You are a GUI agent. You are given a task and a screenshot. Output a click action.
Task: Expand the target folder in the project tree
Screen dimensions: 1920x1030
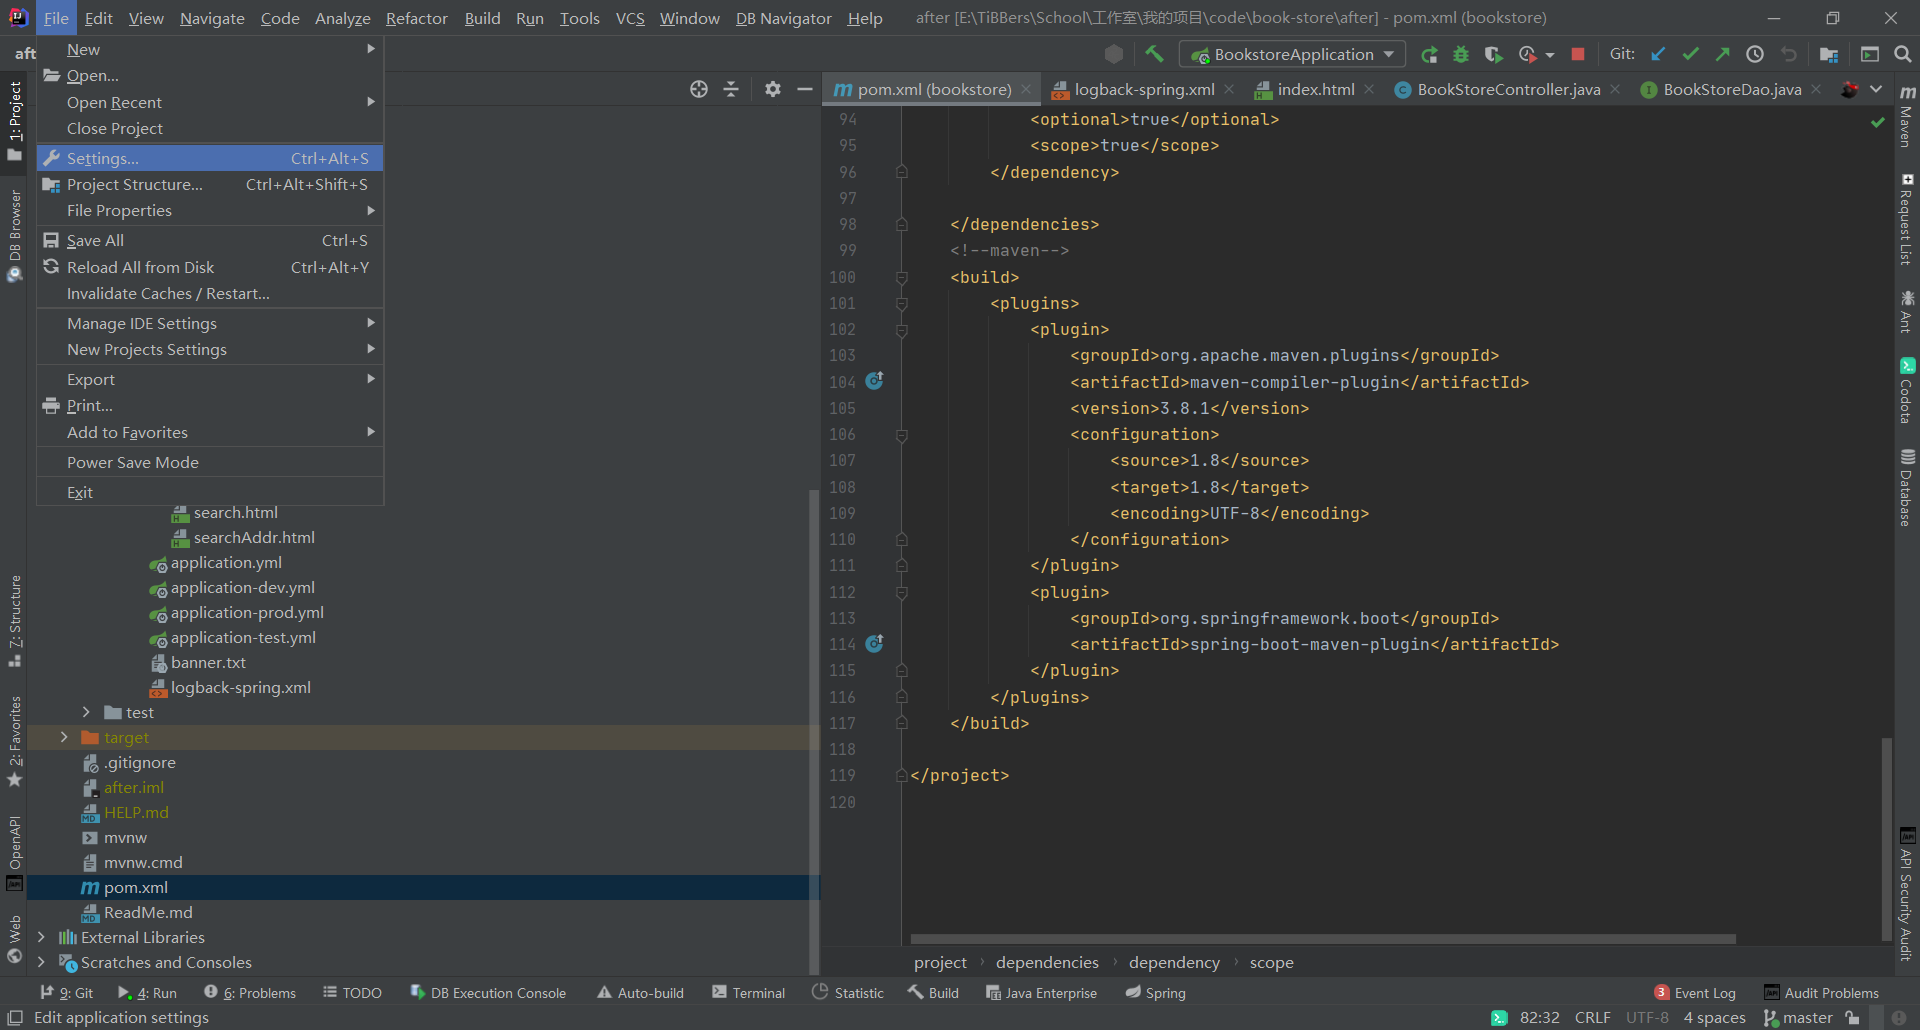(x=64, y=737)
